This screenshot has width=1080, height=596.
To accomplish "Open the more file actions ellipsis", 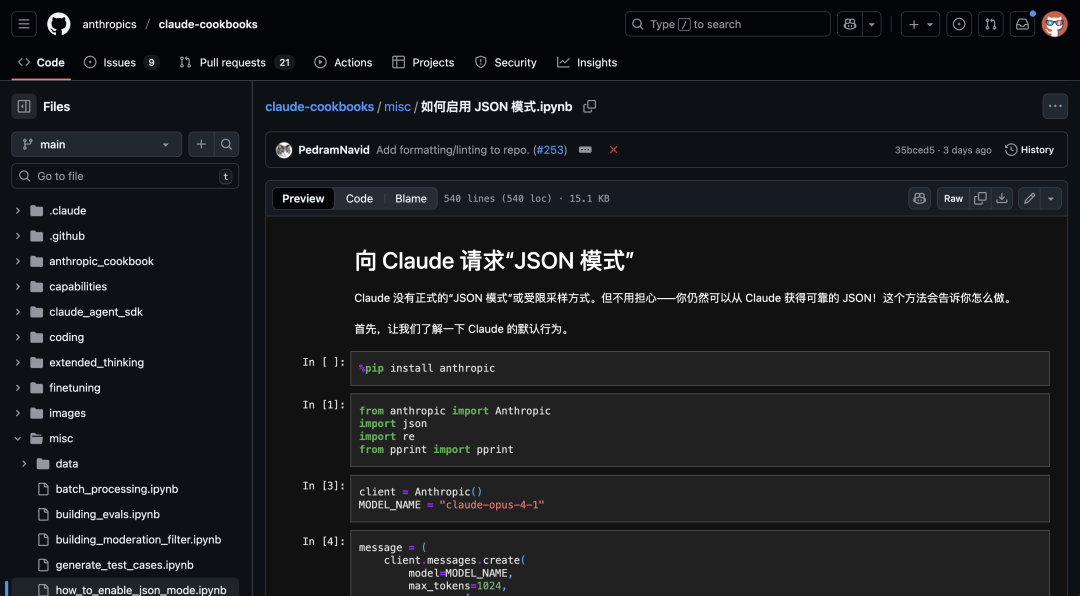I will pos(1055,106).
